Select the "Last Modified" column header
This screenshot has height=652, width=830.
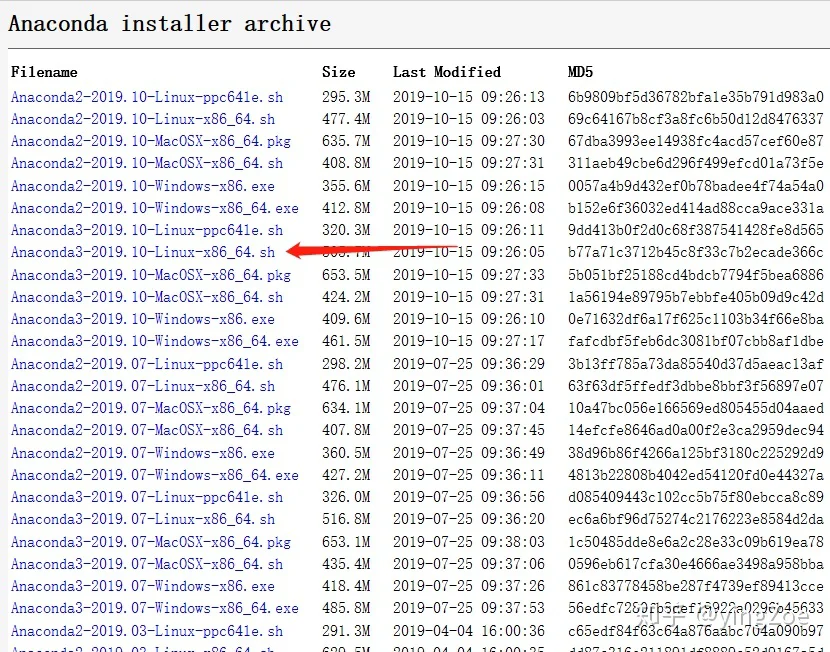pyautogui.click(x=447, y=72)
